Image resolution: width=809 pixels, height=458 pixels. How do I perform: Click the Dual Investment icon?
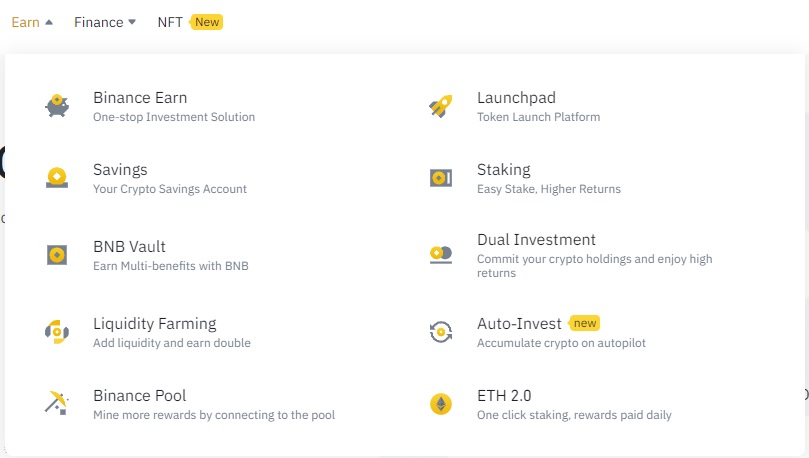(x=441, y=255)
